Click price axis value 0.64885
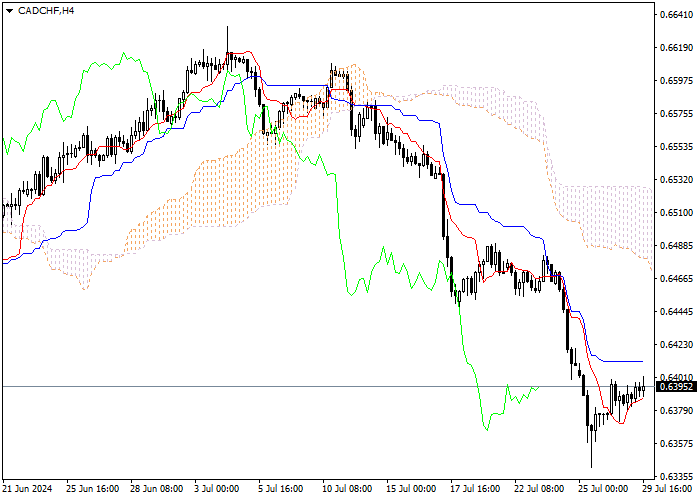 pyautogui.click(x=676, y=246)
